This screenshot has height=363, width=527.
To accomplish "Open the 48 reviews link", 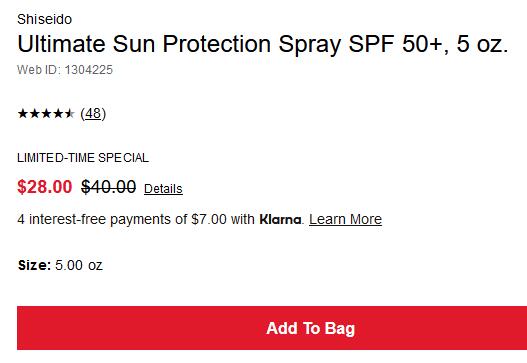I will [93, 114].
